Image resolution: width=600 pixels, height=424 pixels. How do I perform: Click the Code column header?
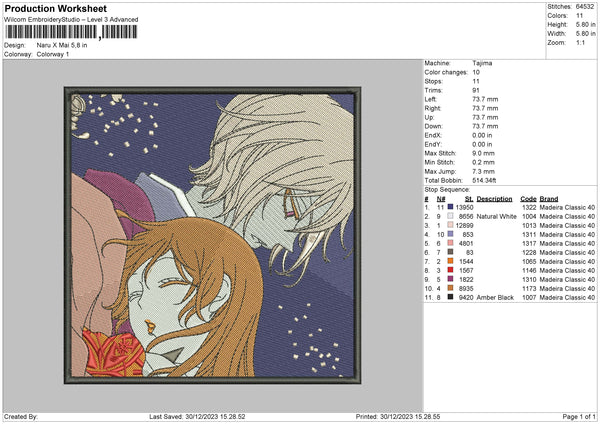click(528, 199)
